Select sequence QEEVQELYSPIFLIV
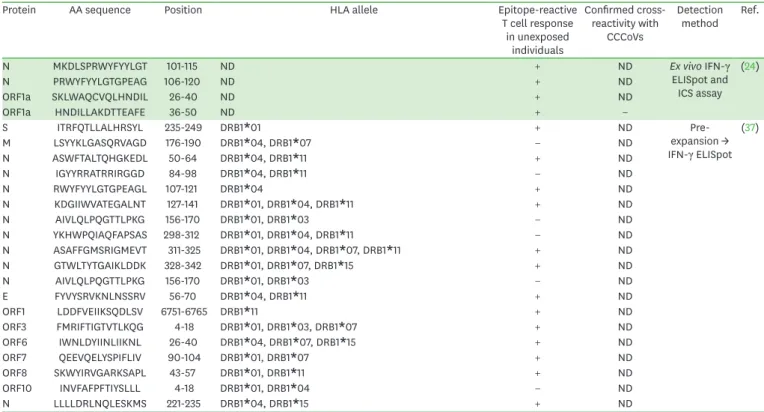764x412 pixels. click(100, 358)
